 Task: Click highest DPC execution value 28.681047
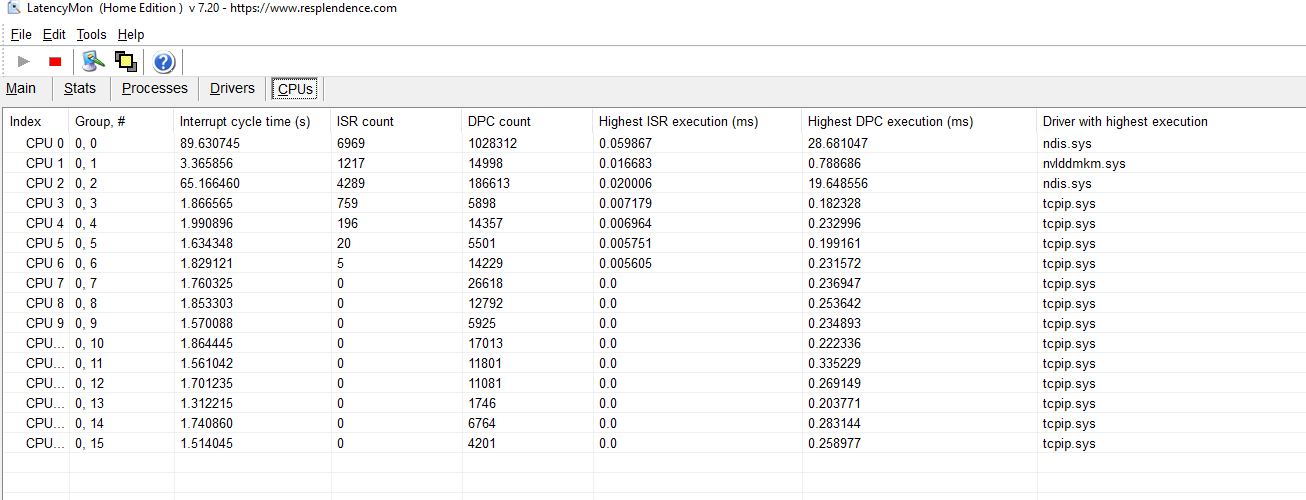point(838,143)
